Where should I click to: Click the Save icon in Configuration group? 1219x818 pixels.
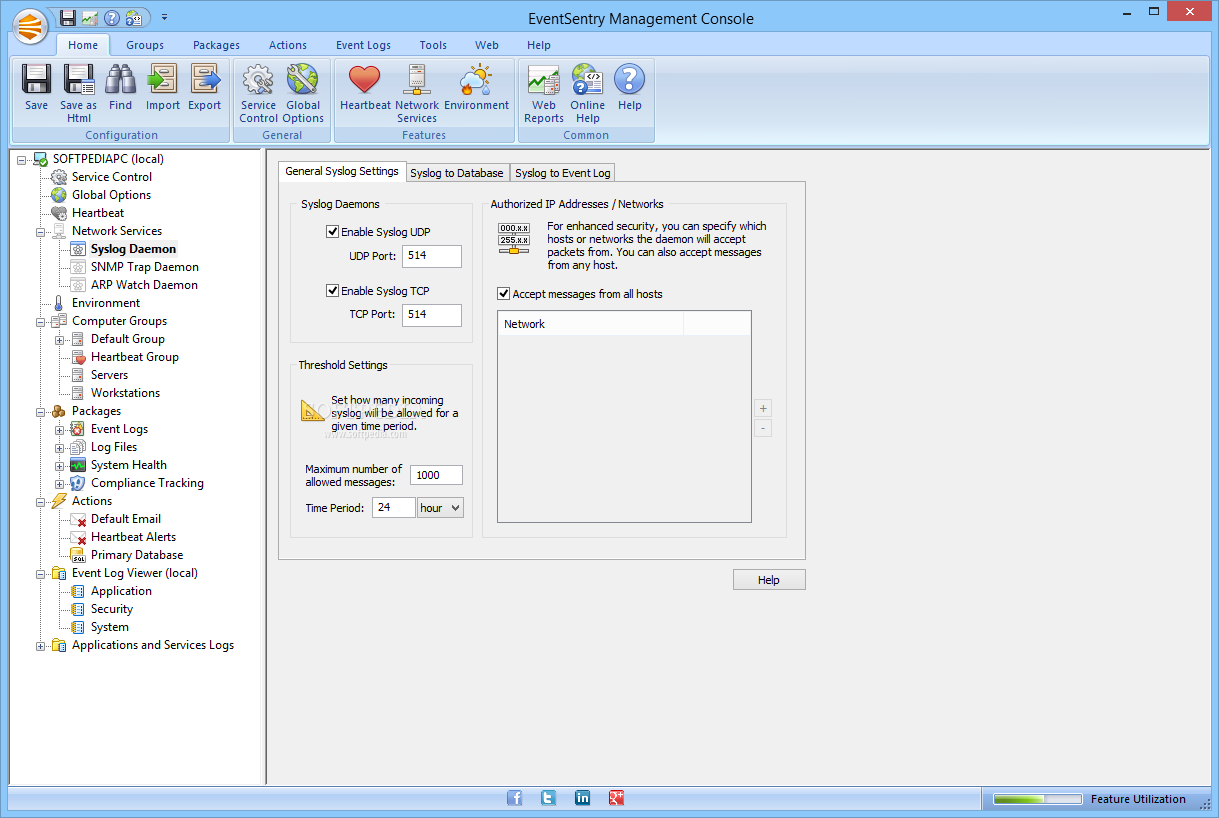coord(36,87)
